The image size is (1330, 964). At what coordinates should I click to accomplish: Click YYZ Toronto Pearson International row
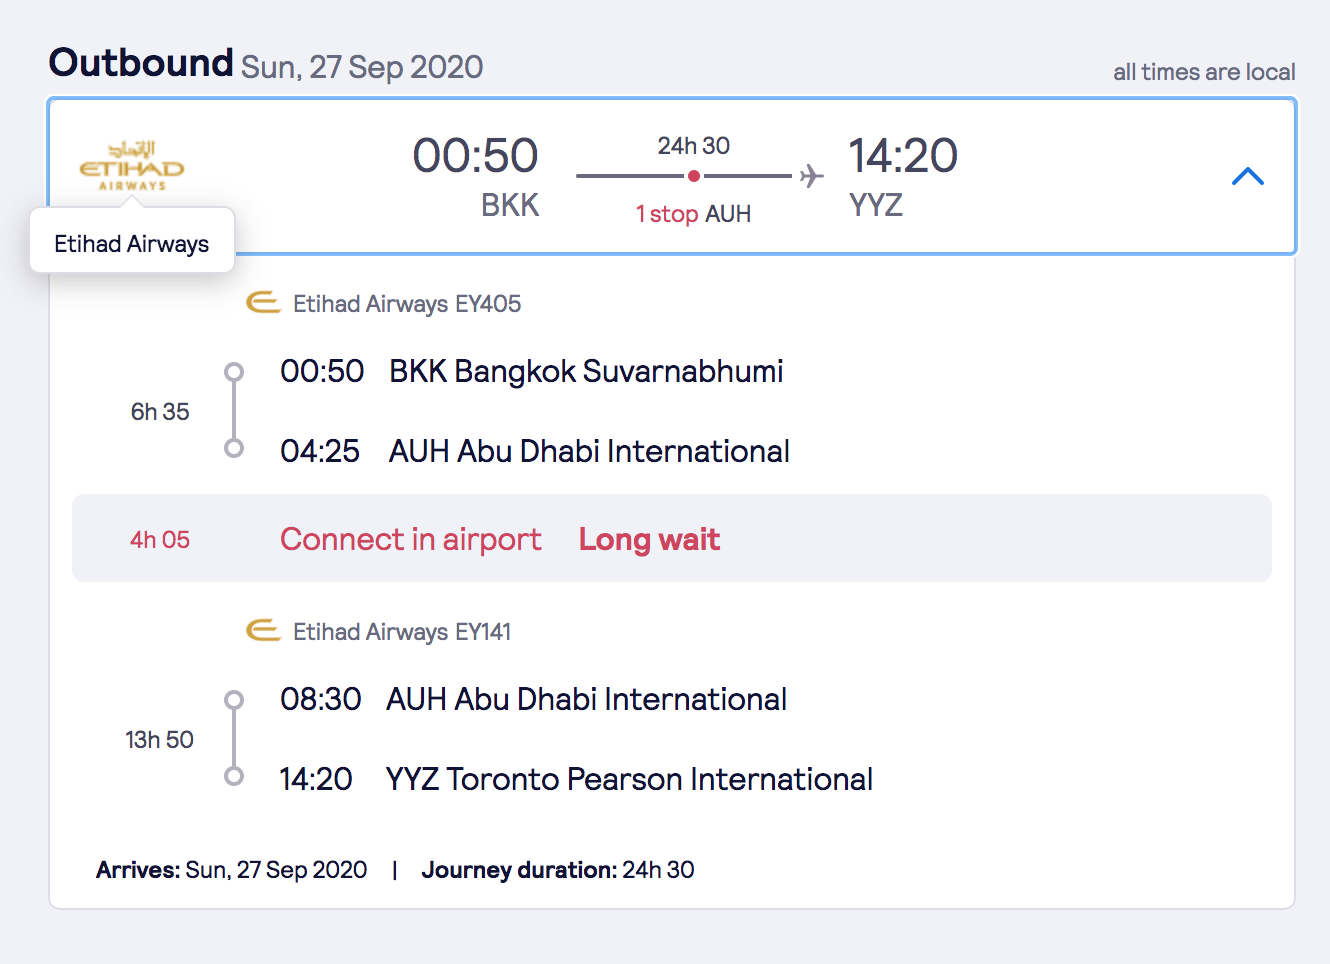(x=576, y=779)
